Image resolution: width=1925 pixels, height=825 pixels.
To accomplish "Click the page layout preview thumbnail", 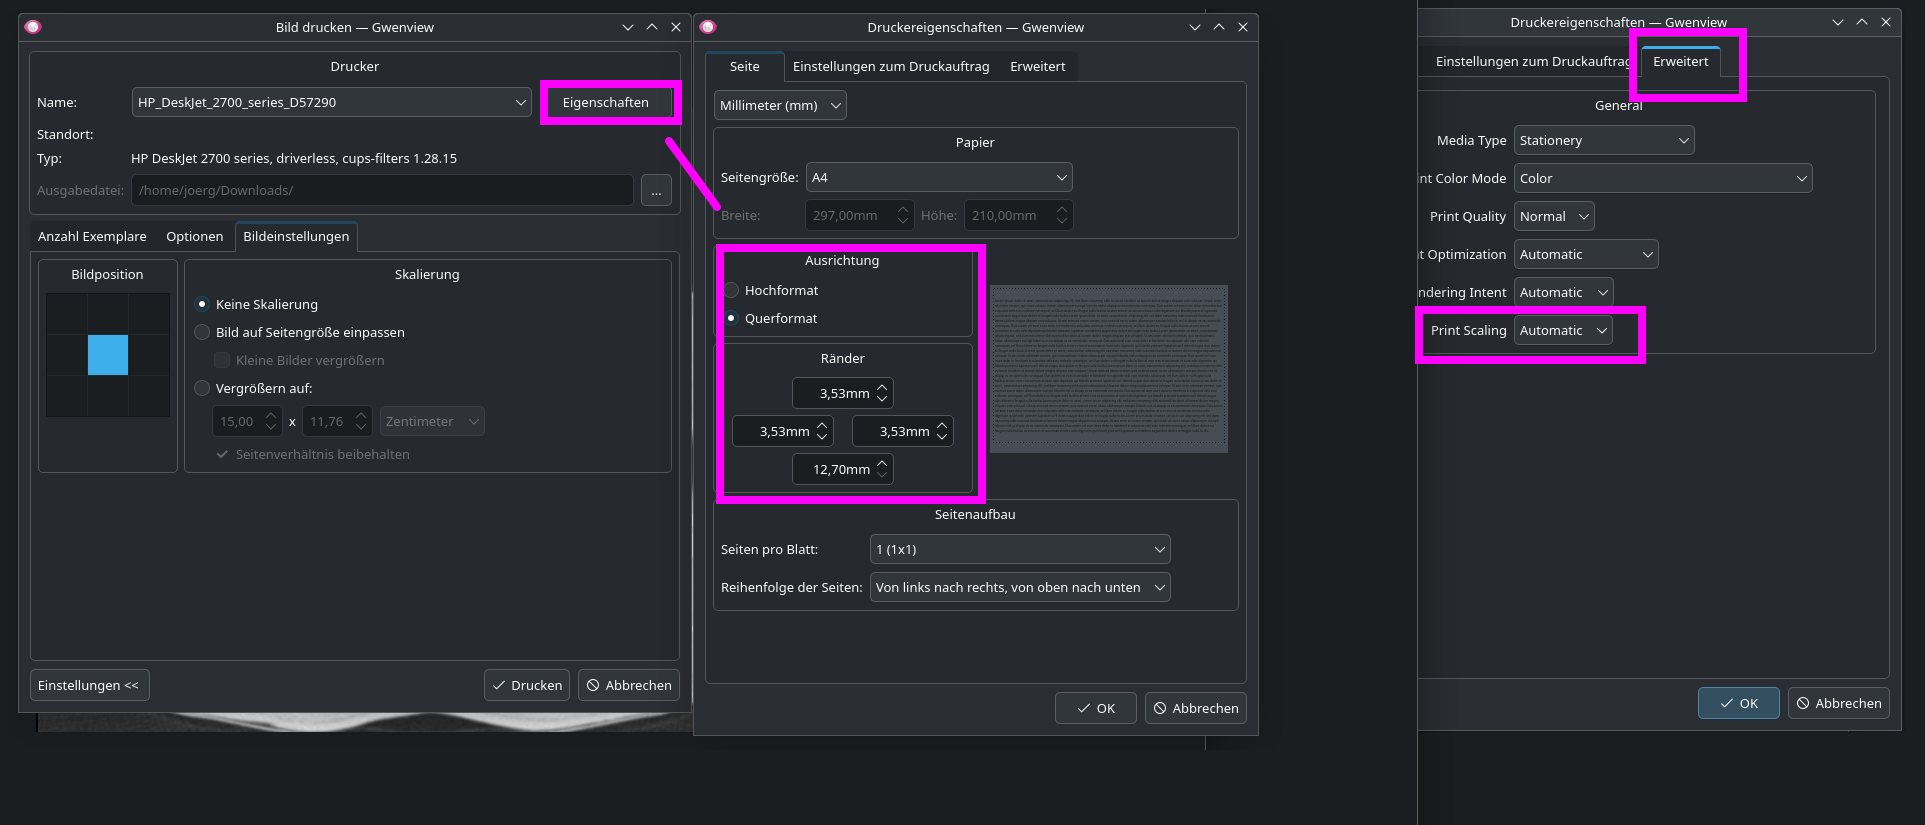I will pos(1109,369).
